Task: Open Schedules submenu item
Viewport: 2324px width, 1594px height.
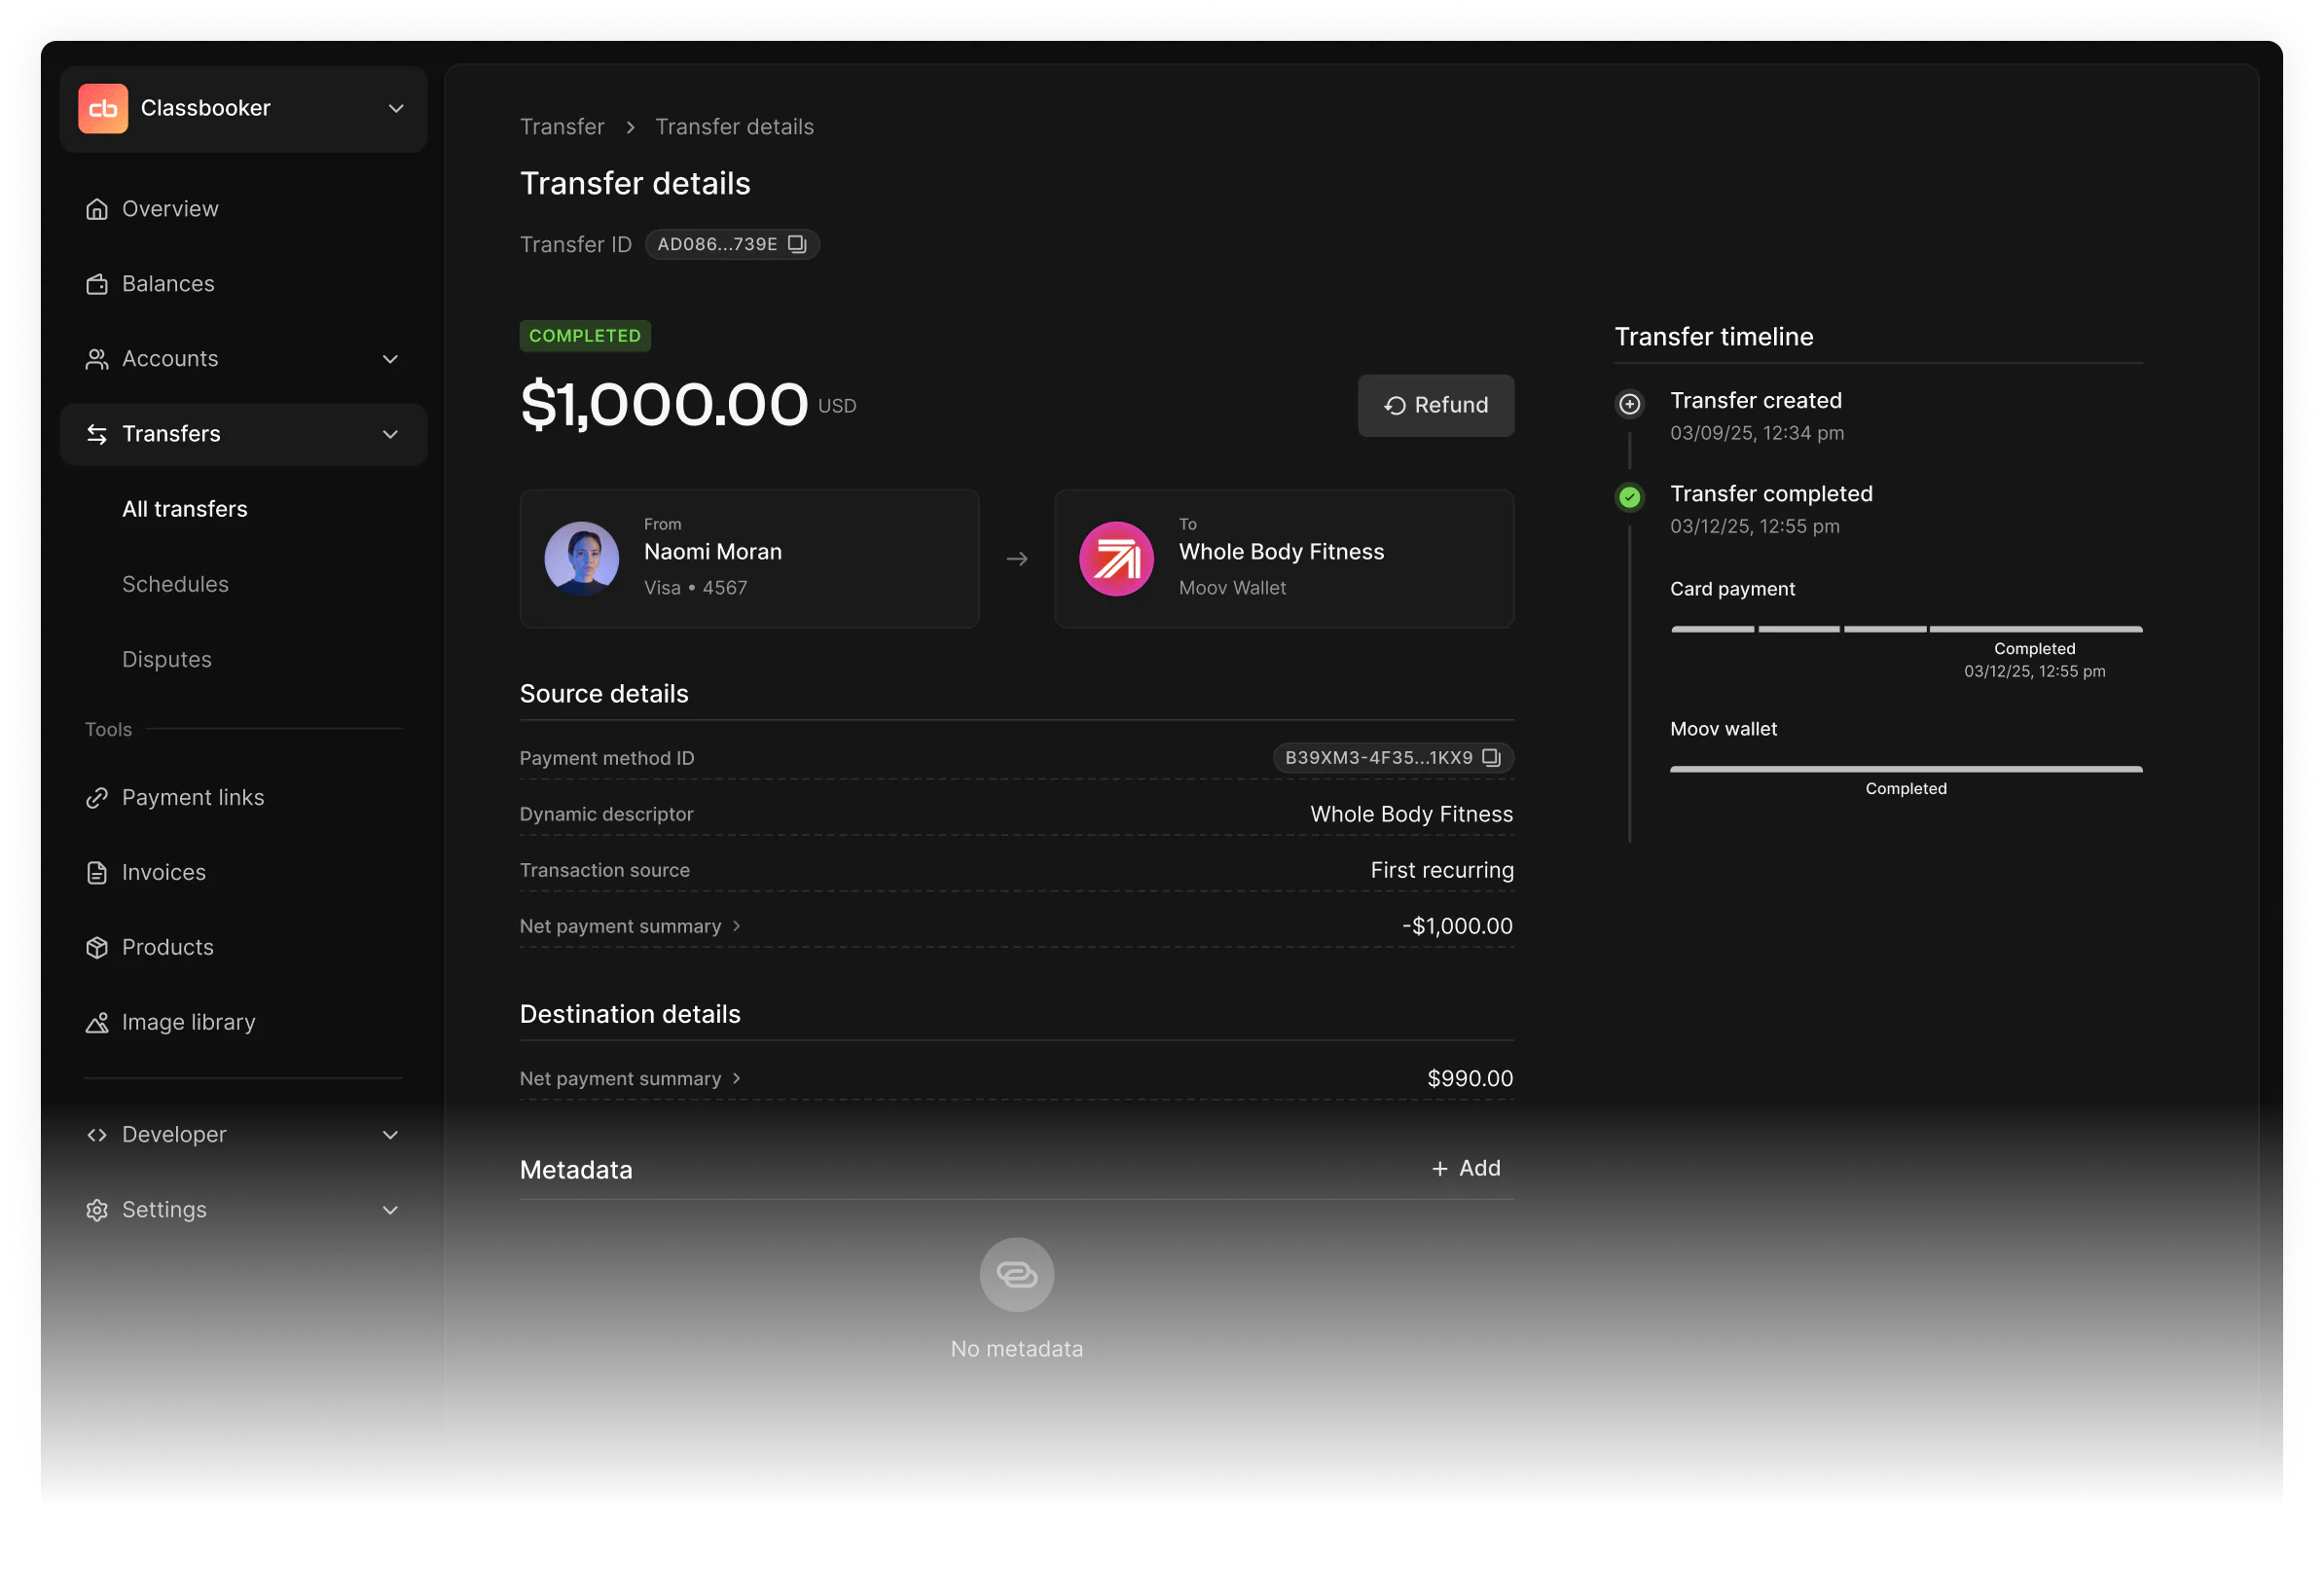Action: pyautogui.click(x=175, y=584)
